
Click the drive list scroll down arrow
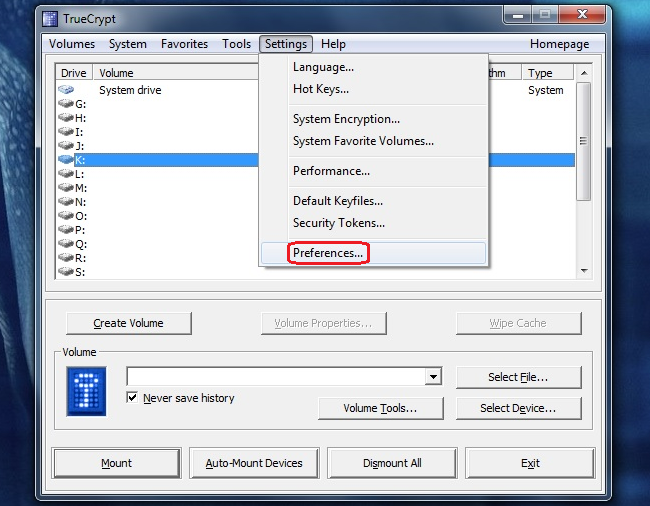click(584, 271)
